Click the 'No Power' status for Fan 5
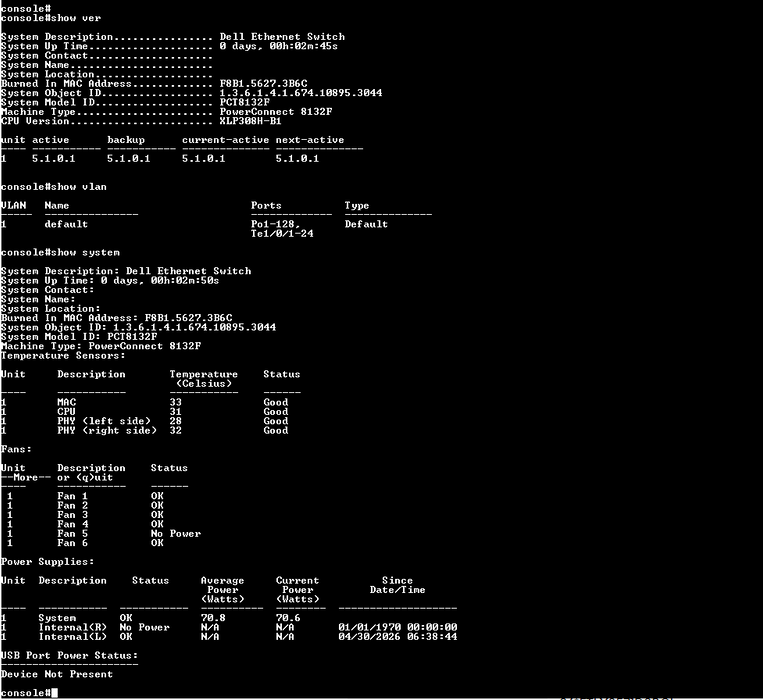763x700 pixels. tap(176, 534)
